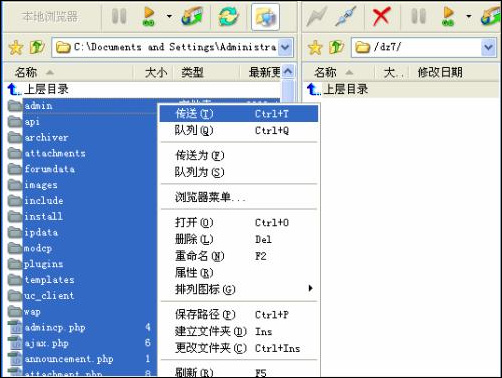
Task: Click the local pane favorites star icon
Action: 16,47
